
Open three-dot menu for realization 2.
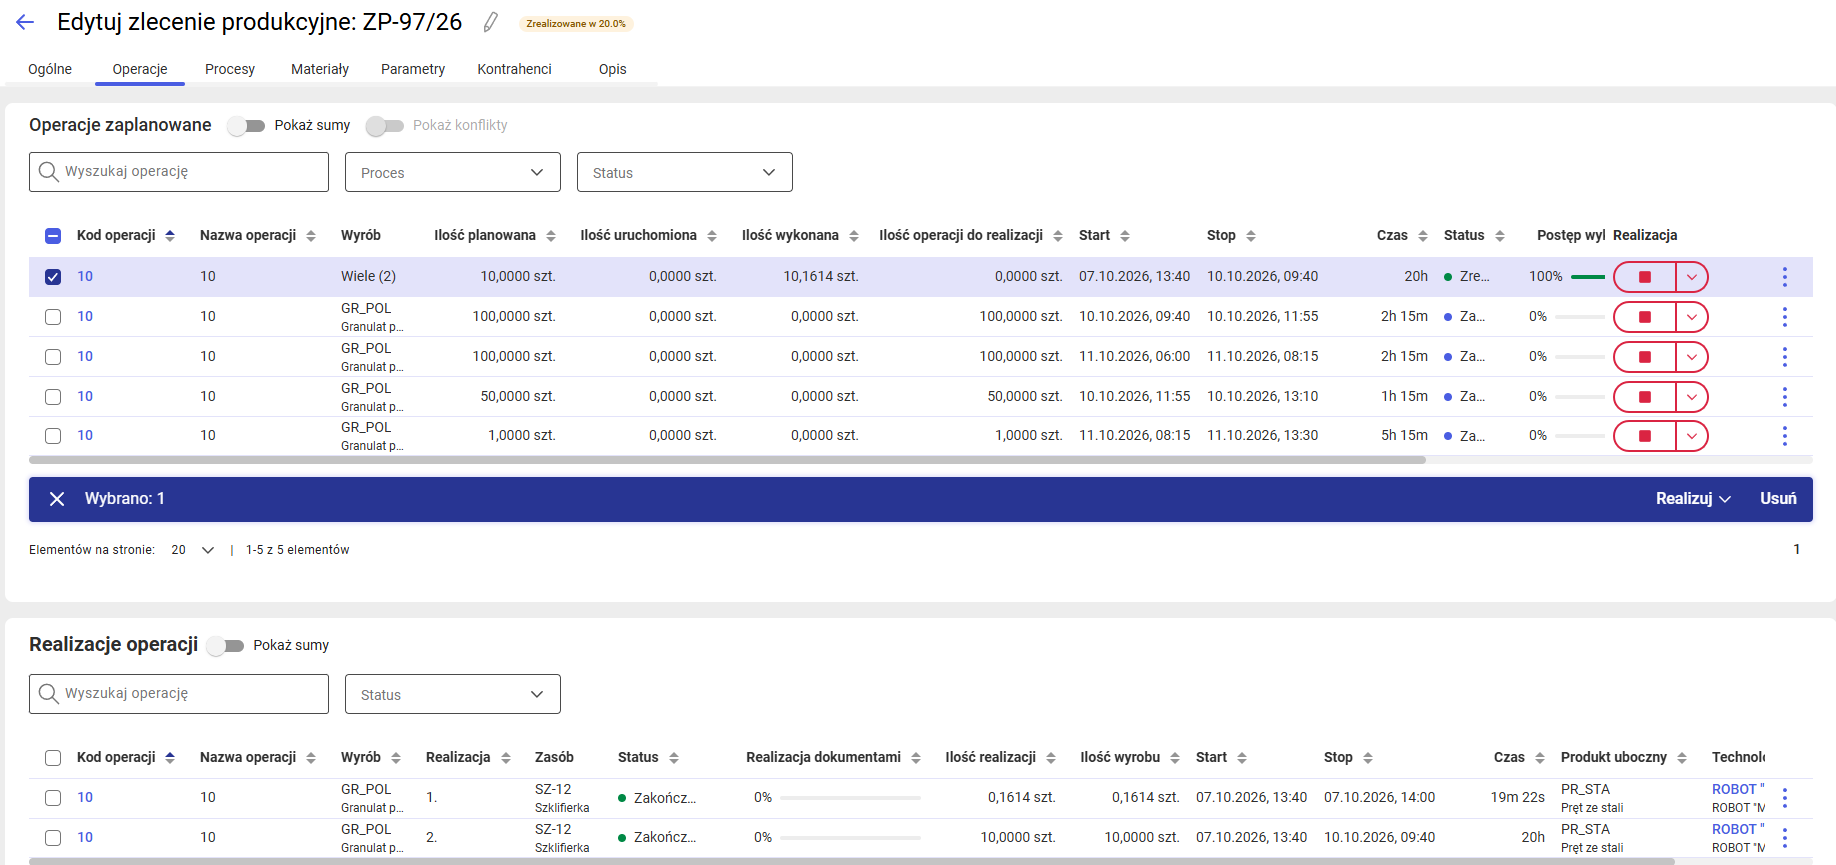[x=1785, y=838]
